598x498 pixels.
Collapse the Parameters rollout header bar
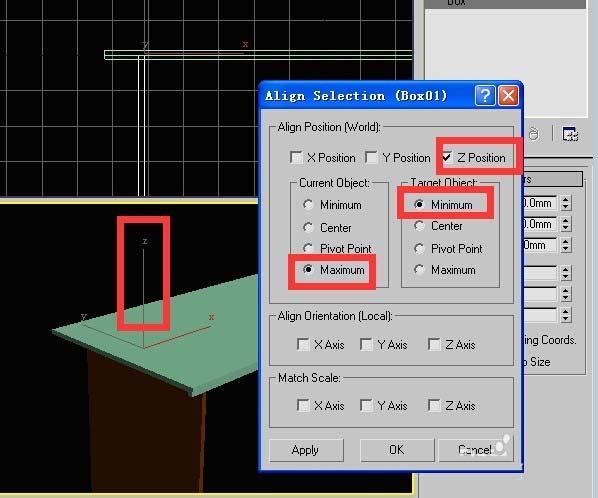click(553, 179)
